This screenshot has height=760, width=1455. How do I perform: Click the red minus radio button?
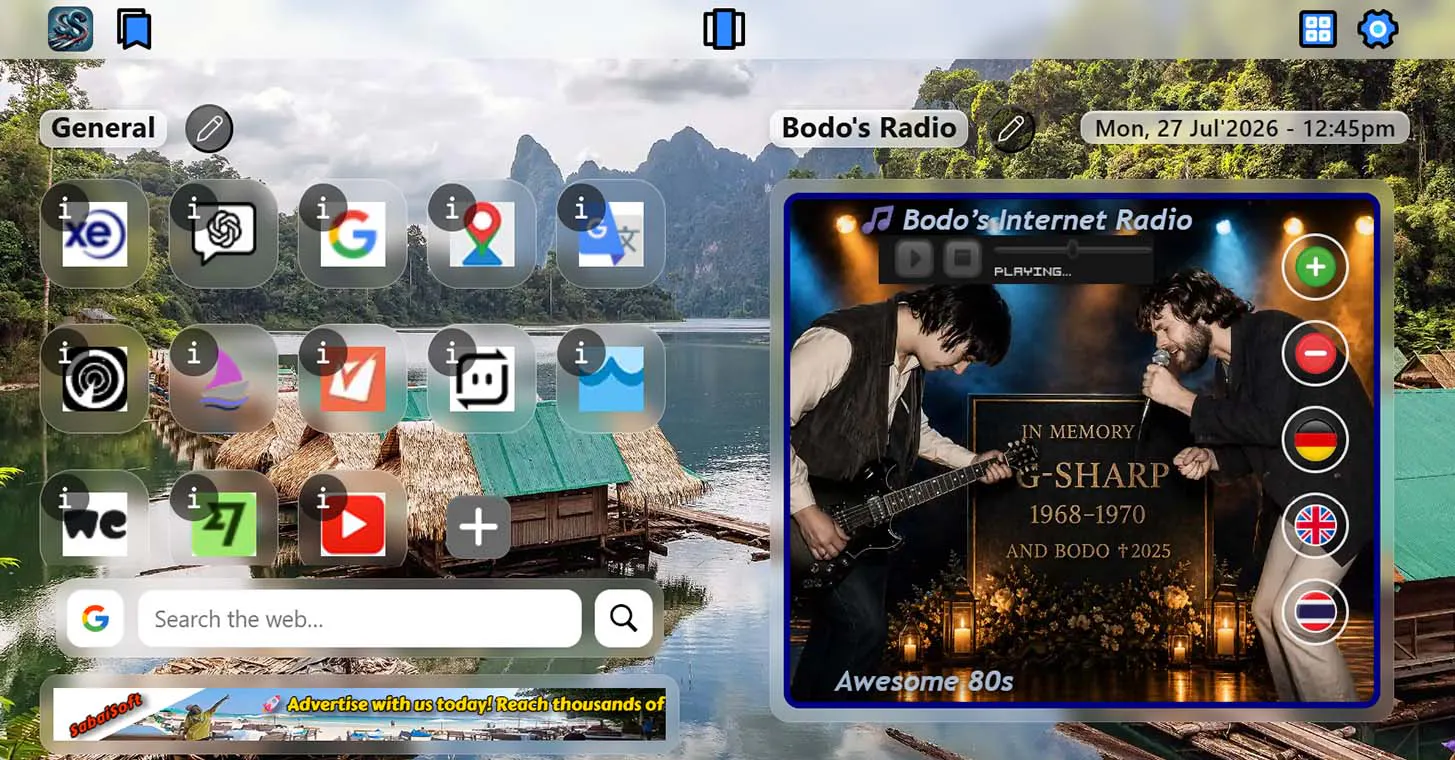click(1316, 353)
